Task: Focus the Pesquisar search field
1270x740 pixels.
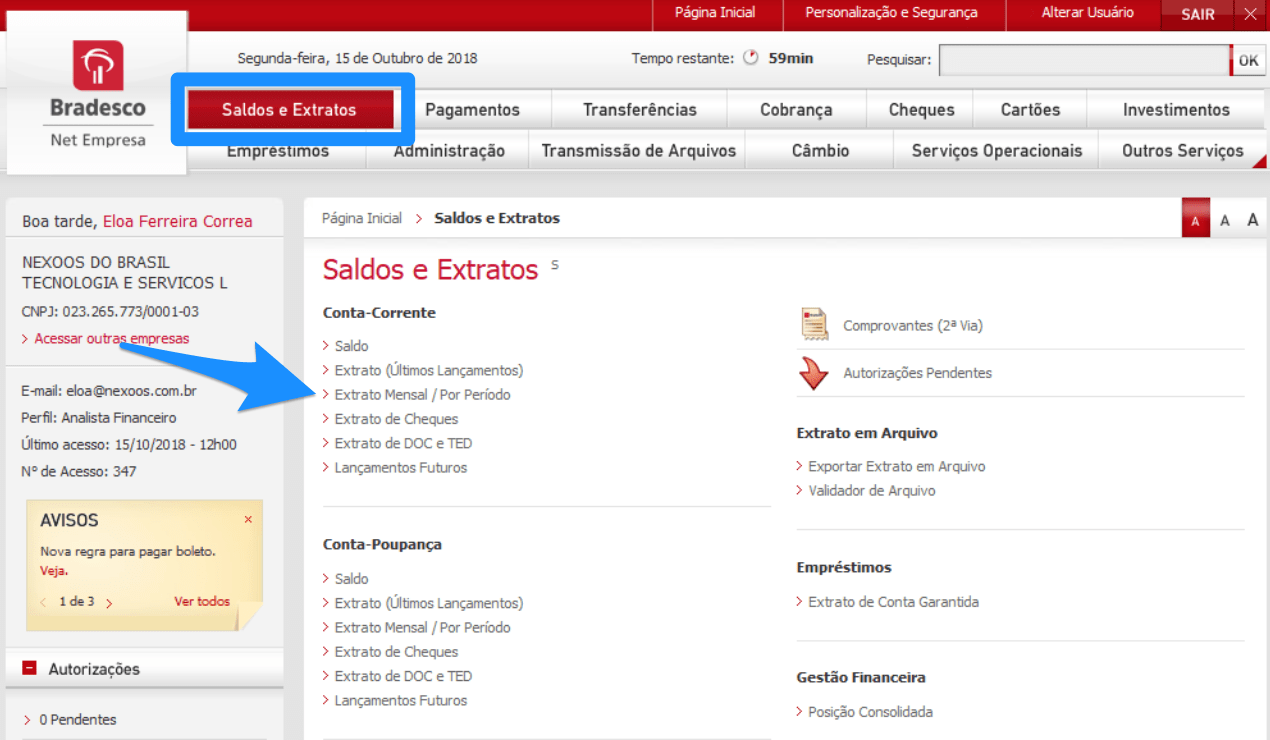Action: coord(1084,60)
